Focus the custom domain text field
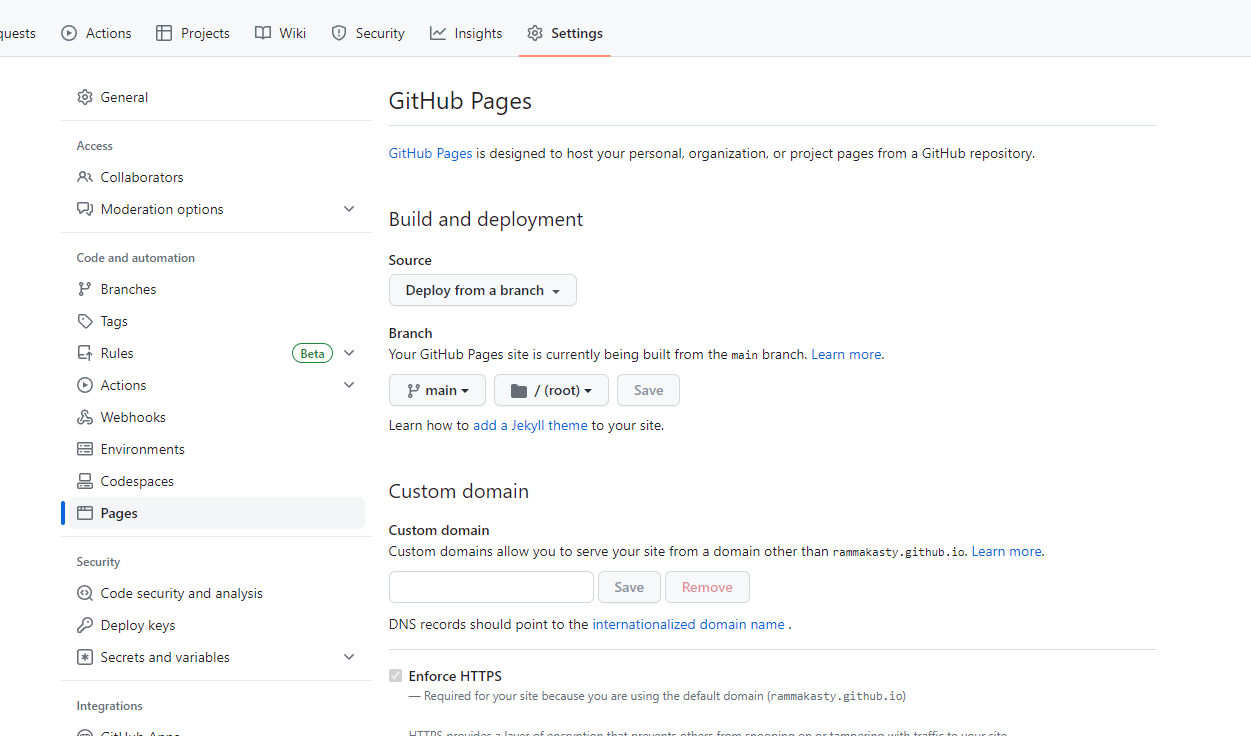 coord(491,587)
